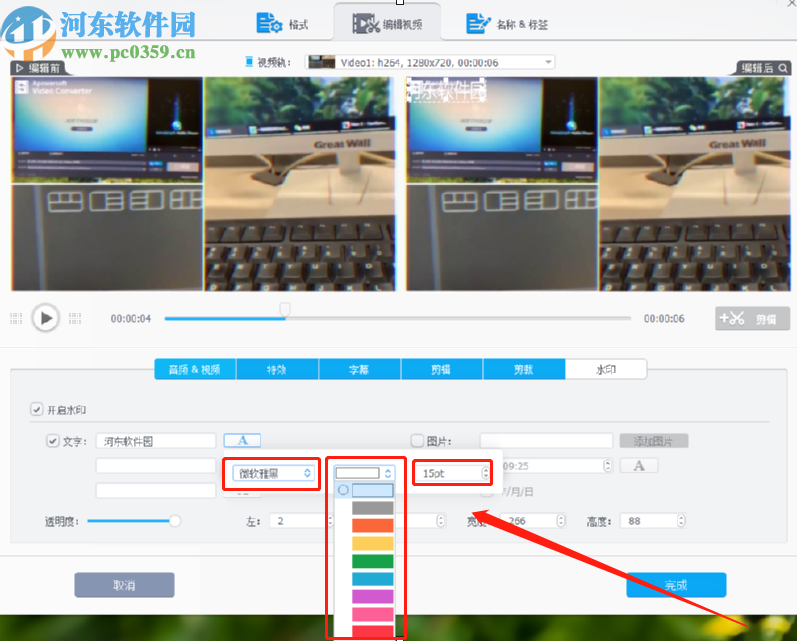Click the second watermark text line field
The height and width of the screenshot is (641, 797).
coord(156,466)
